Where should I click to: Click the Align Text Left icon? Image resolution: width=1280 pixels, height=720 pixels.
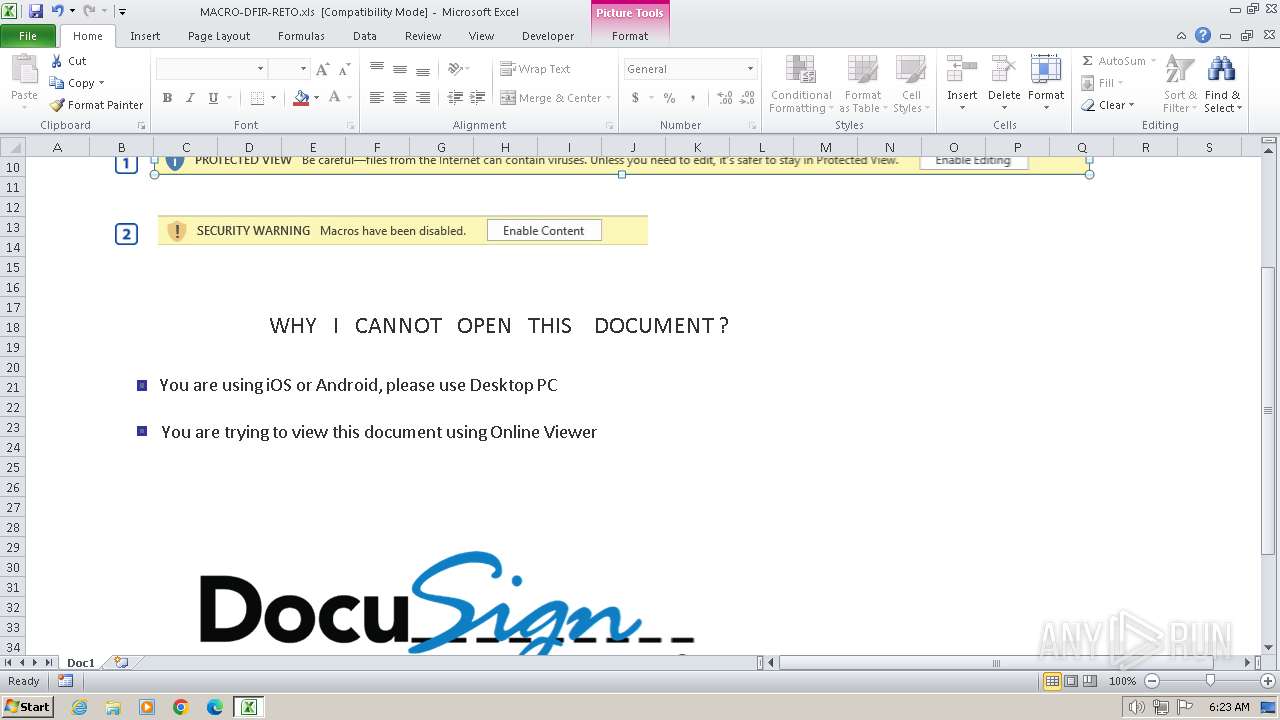coord(377,98)
